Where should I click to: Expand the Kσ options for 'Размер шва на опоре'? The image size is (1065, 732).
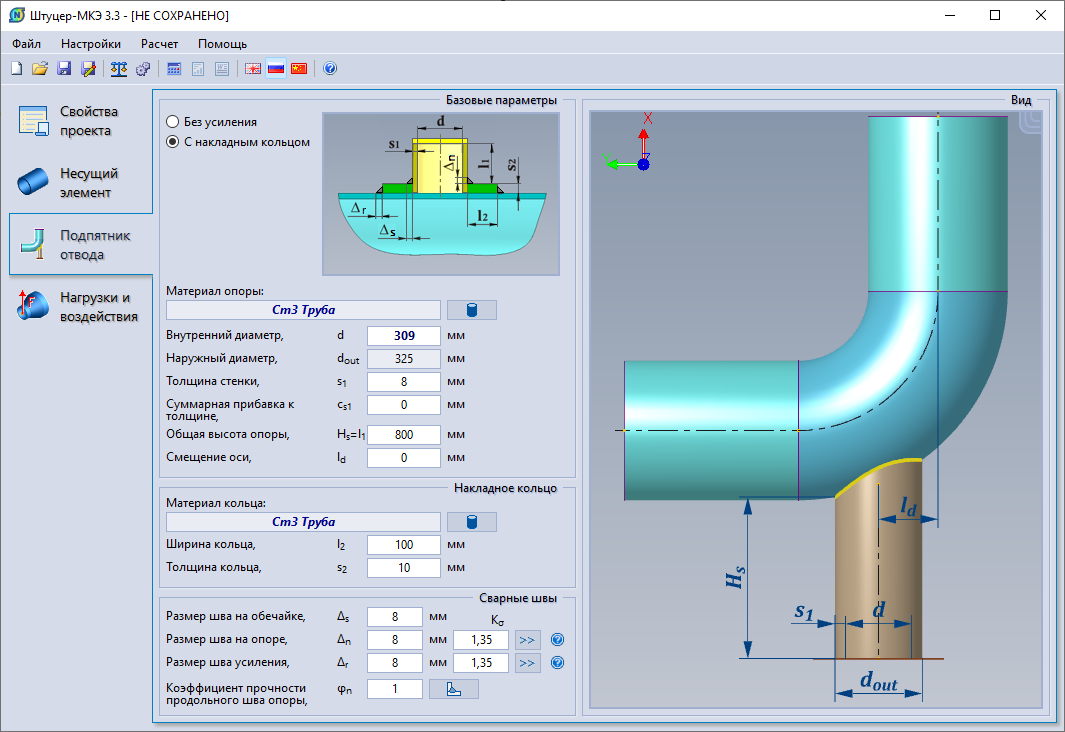[x=527, y=640]
